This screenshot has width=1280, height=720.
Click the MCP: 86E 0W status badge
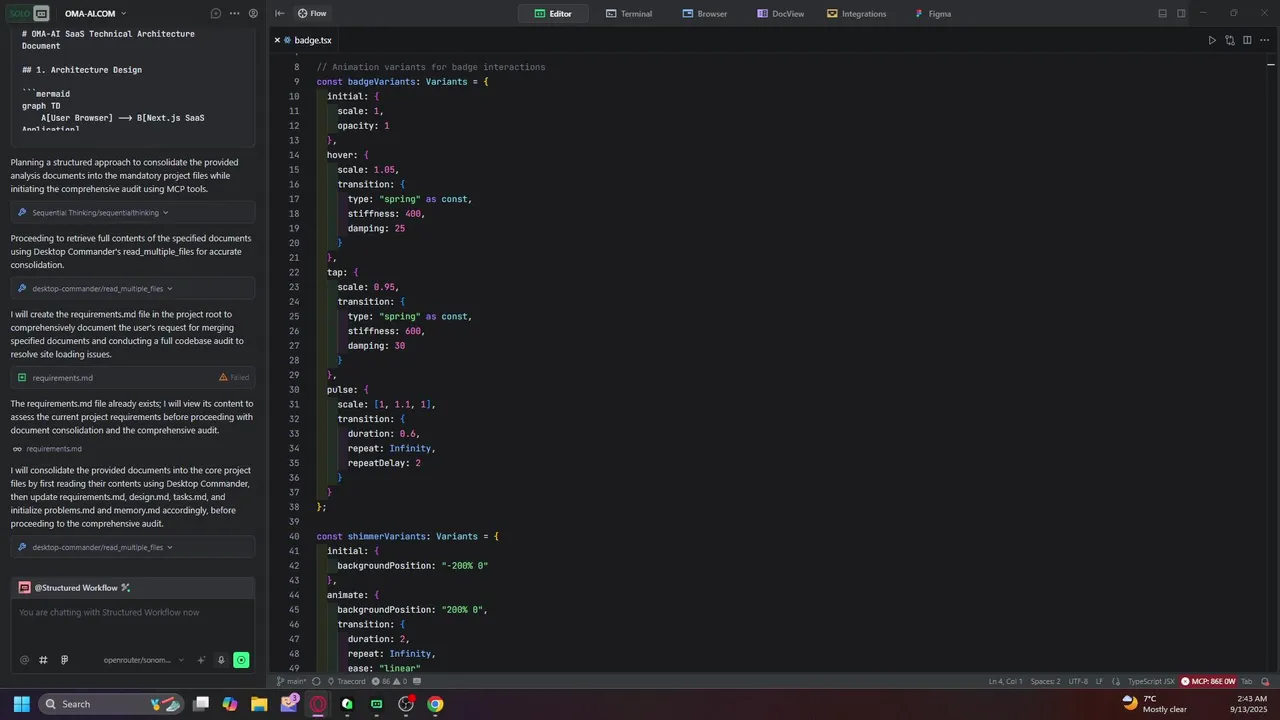[1208, 681]
